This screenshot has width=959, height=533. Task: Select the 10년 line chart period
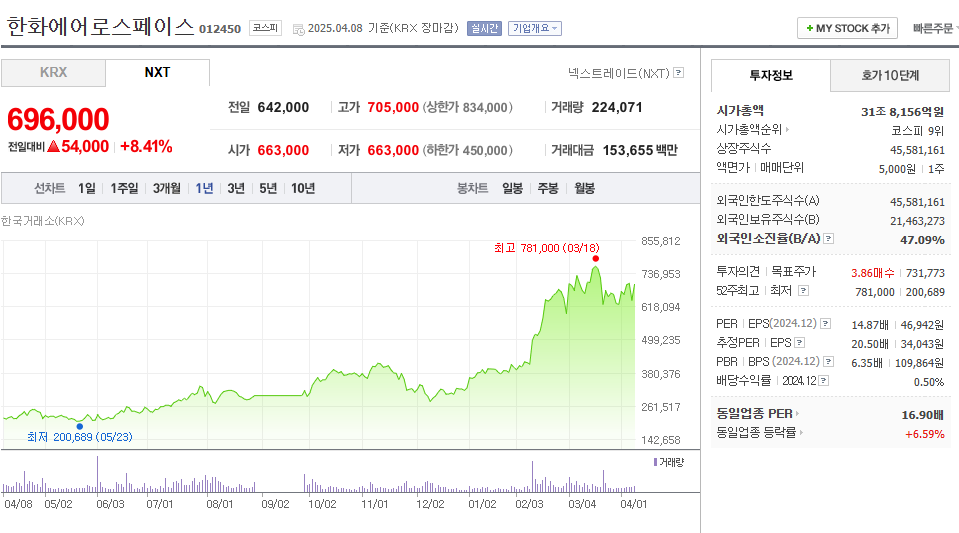(303, 188)
